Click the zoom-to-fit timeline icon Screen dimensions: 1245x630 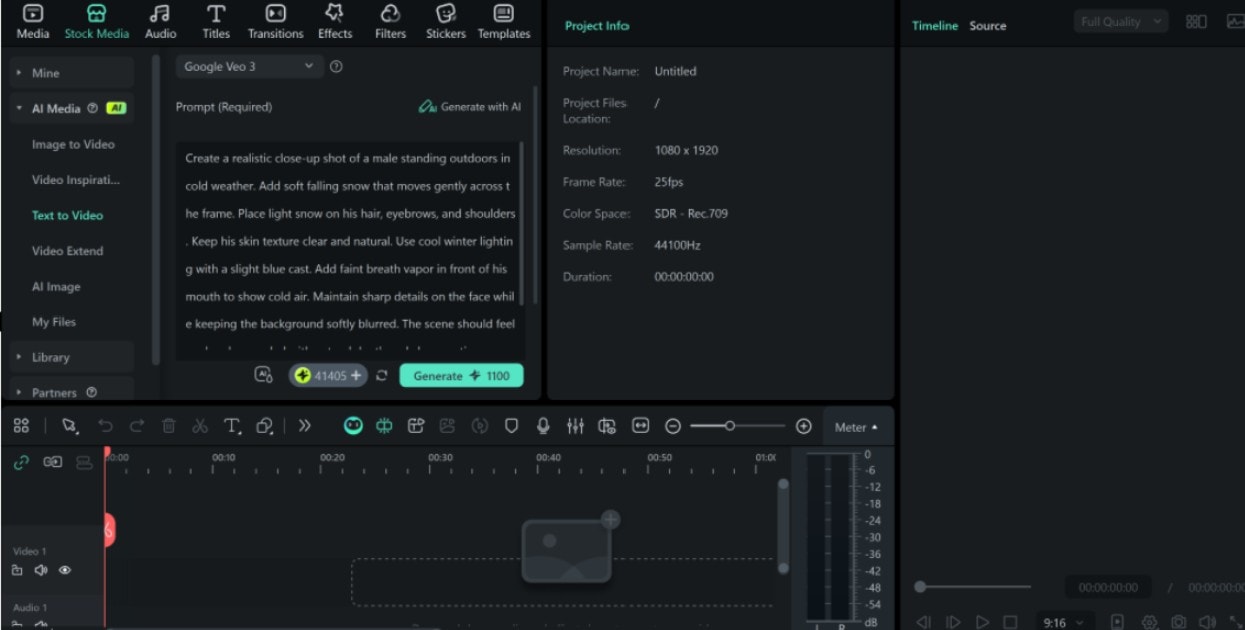pyautogui.click(x=640, y=426)
